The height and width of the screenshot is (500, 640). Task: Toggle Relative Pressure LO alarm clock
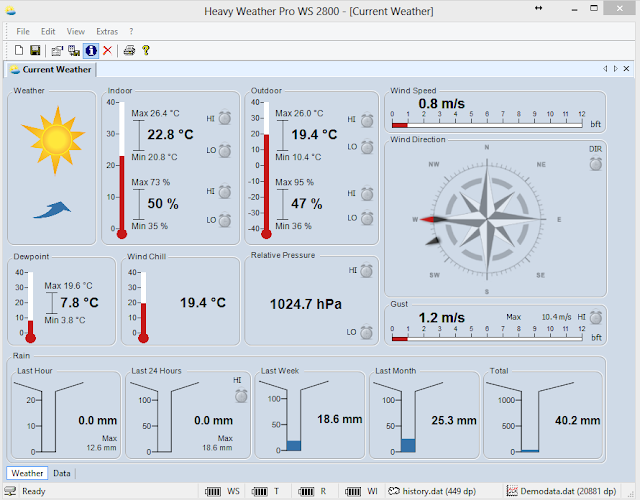(367, 332)
